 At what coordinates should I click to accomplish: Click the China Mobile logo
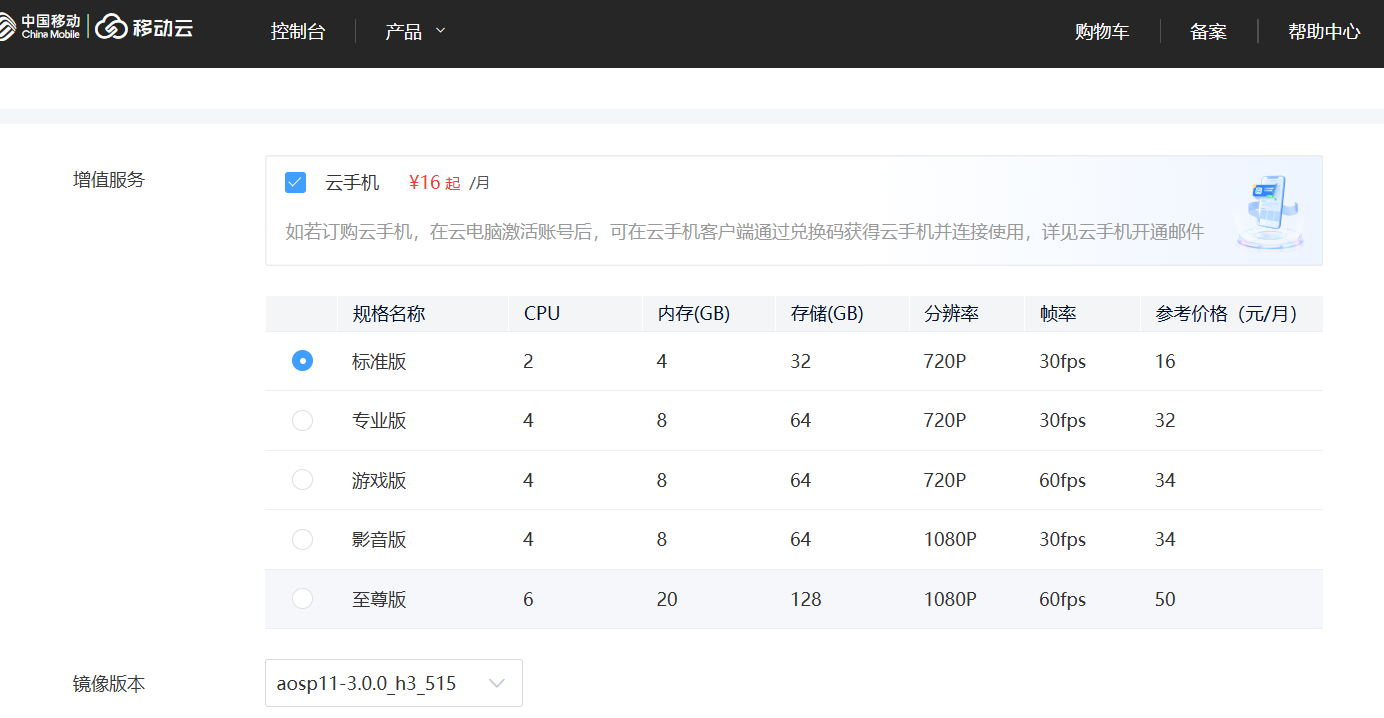coord(40,27)
